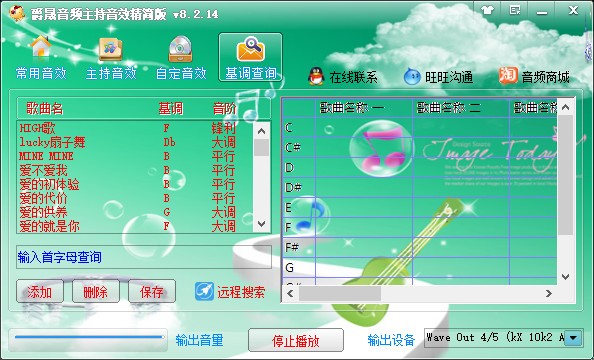
Task: Click song list scrollbar up arrow
Action: 261,131
